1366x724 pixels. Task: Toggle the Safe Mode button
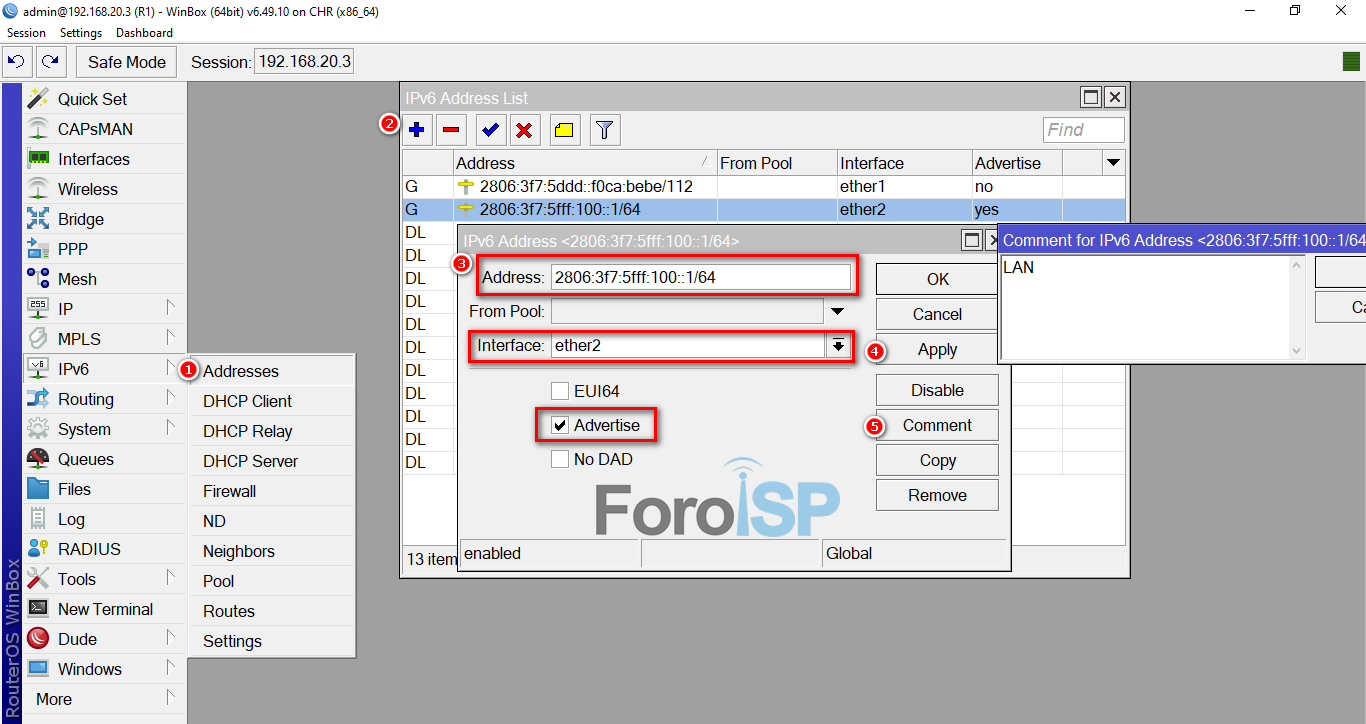[x=126, y=62]
